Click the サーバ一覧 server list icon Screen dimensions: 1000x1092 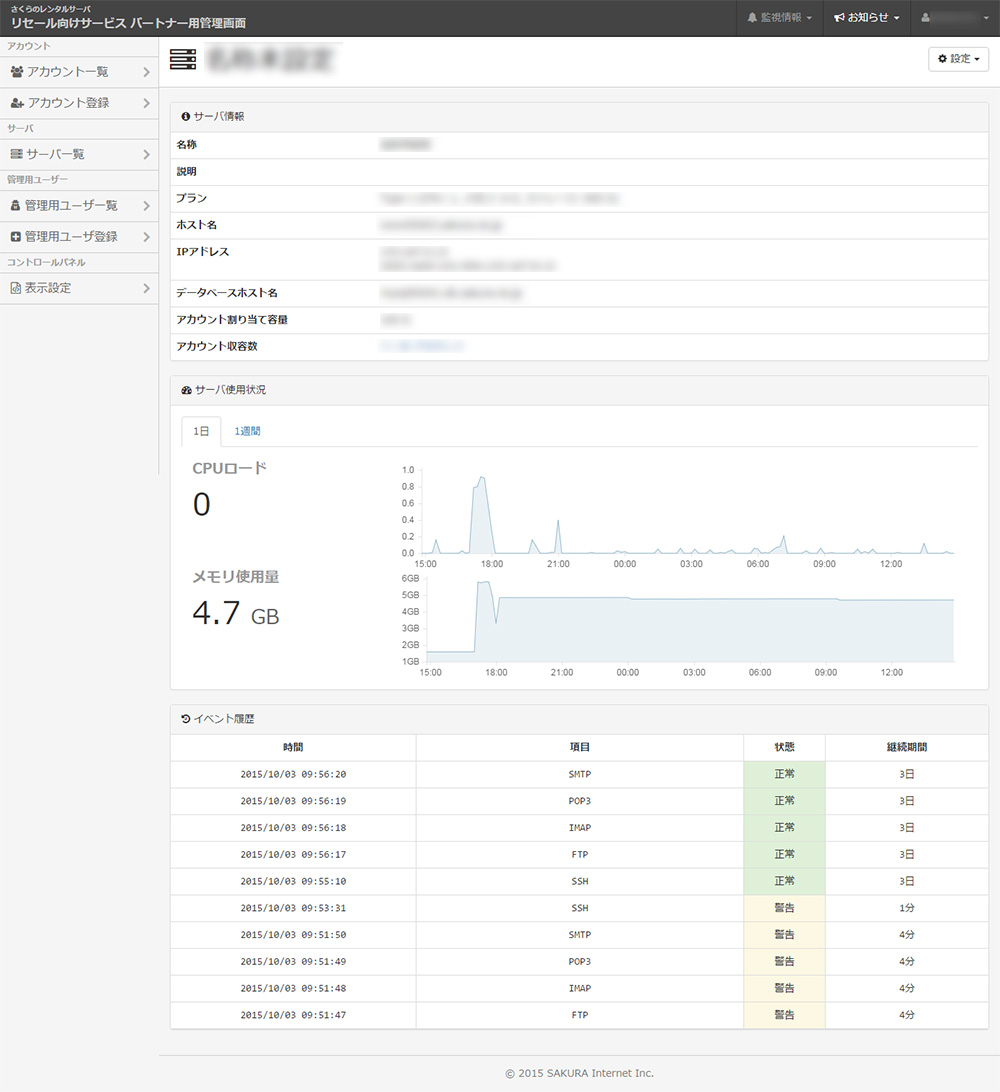(x=16, y=154)
